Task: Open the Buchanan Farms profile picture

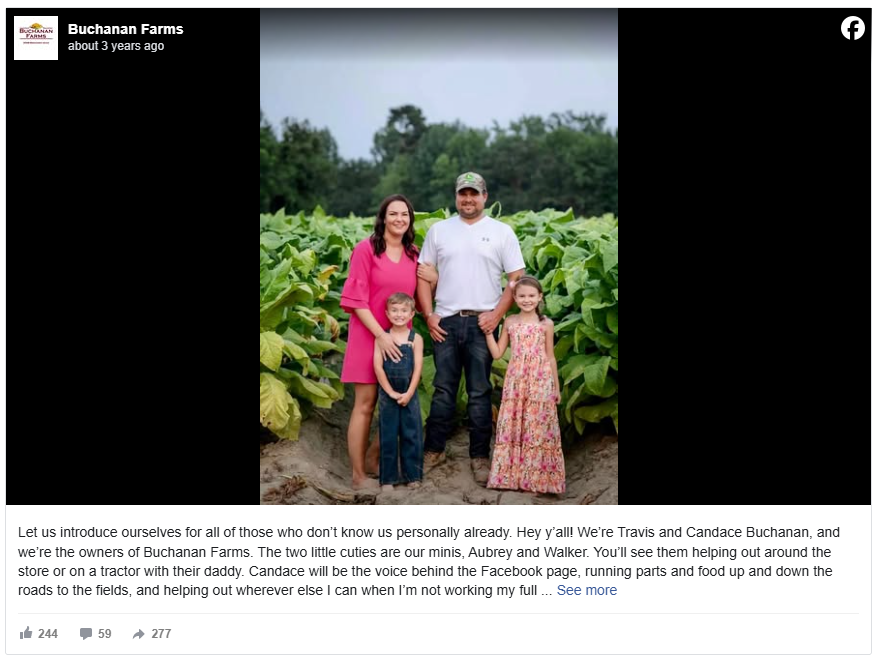Action: (x=36, y=38)
